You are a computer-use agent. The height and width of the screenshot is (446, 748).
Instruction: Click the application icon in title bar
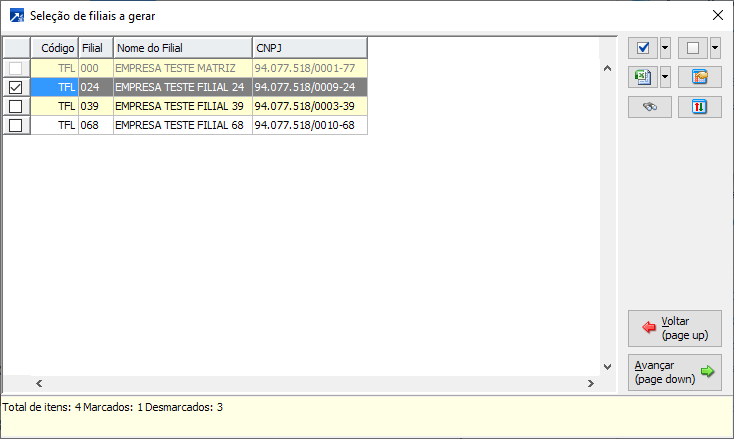point(17,16)
